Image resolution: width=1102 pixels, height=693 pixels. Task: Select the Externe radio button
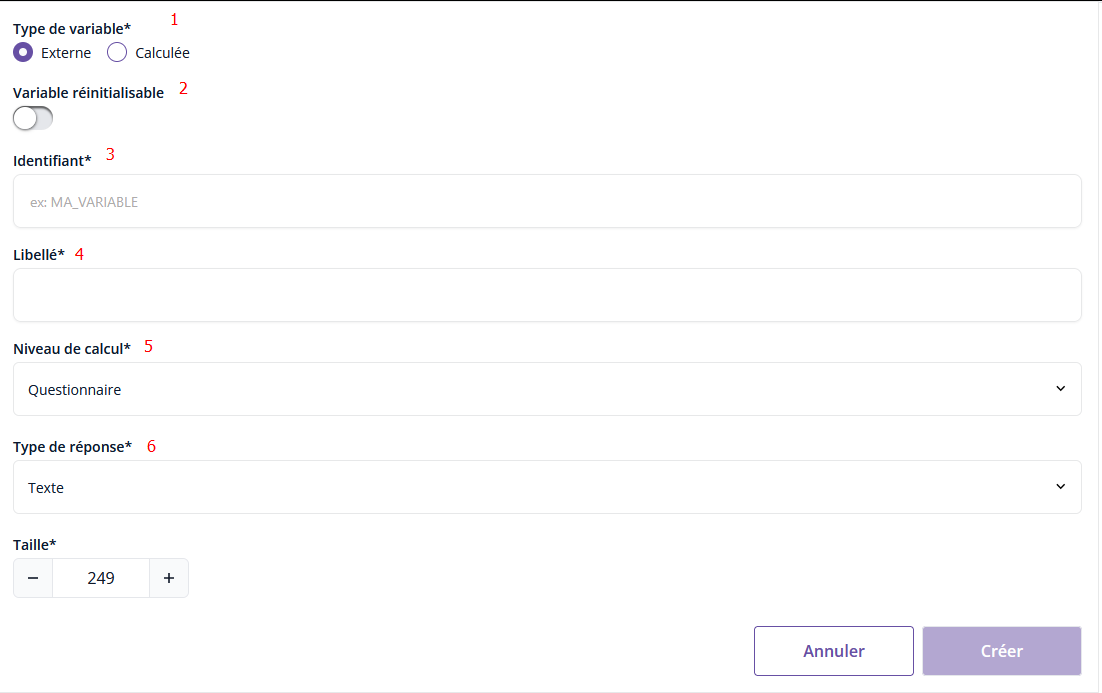23,53
